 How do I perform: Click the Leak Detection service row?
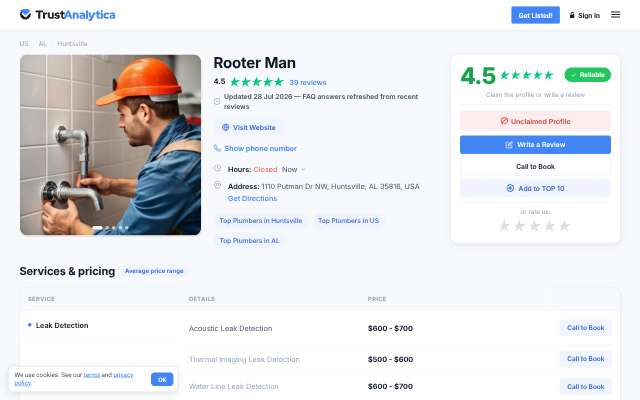[62, 325]
